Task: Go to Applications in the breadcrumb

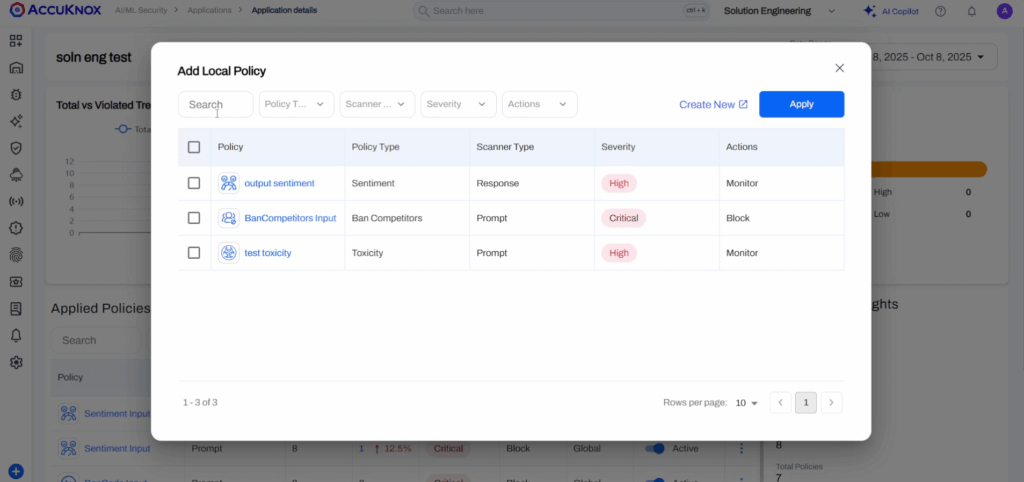Action: pos(209,10)
